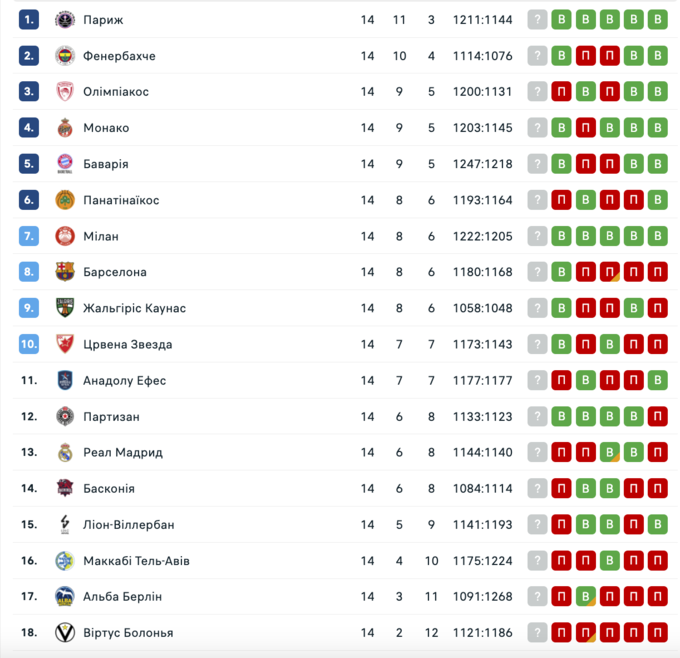
Task: Click the Барселона crest icon
Action: pyautogui.click(x=65, y=272)
